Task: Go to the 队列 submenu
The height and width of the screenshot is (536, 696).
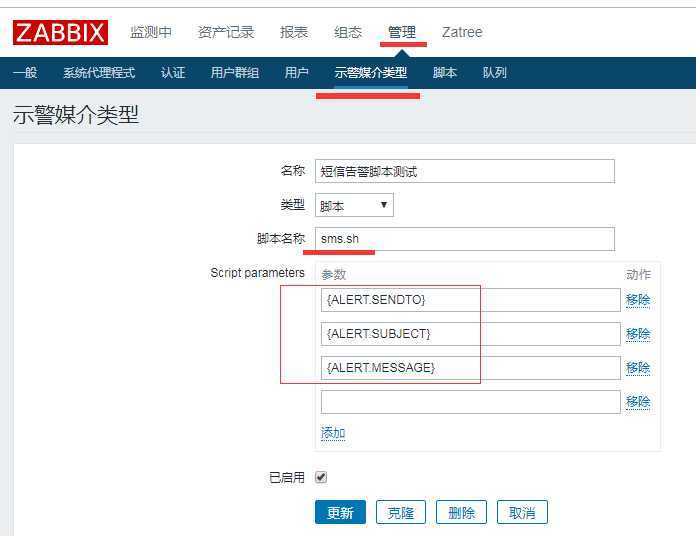Action: [x=494, y=72]
